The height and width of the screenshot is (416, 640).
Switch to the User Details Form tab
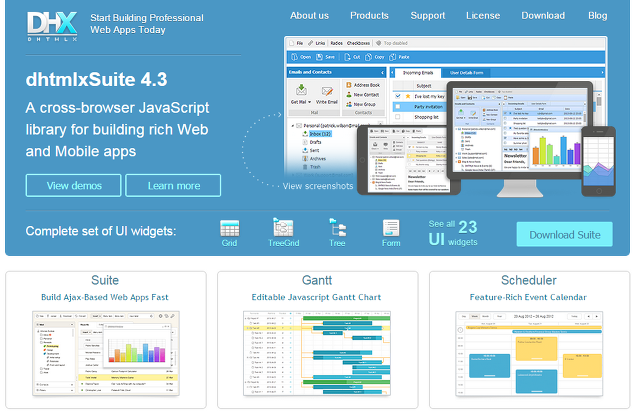coord(466,73)
